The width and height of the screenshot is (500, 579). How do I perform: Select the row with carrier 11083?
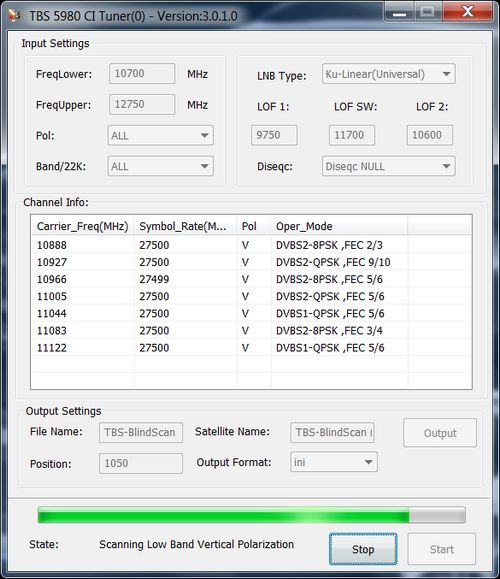(251, 330)
